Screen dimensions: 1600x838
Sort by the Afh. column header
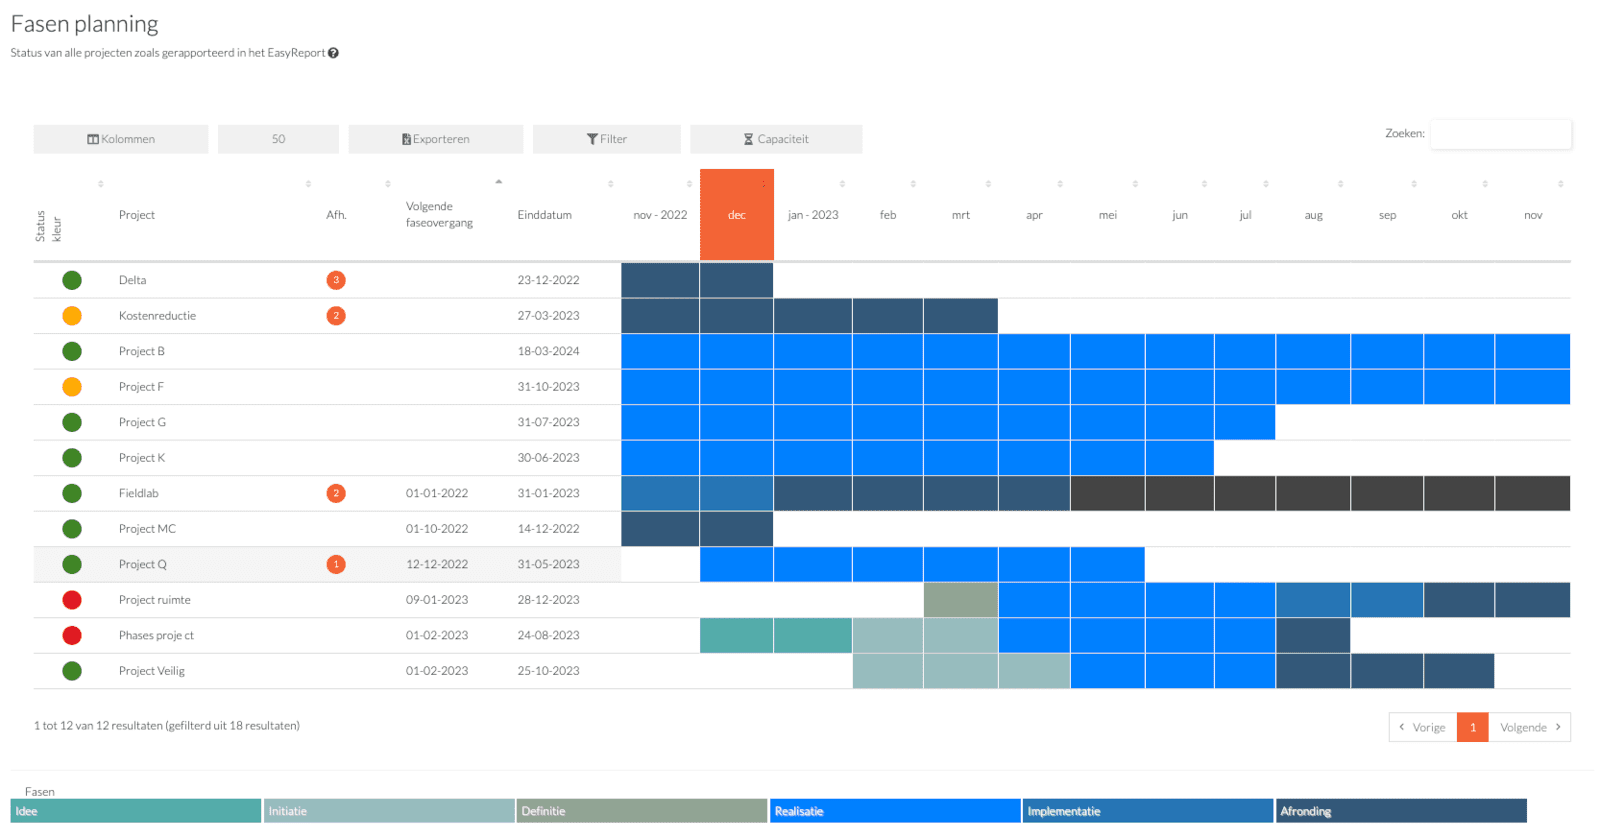336,215
